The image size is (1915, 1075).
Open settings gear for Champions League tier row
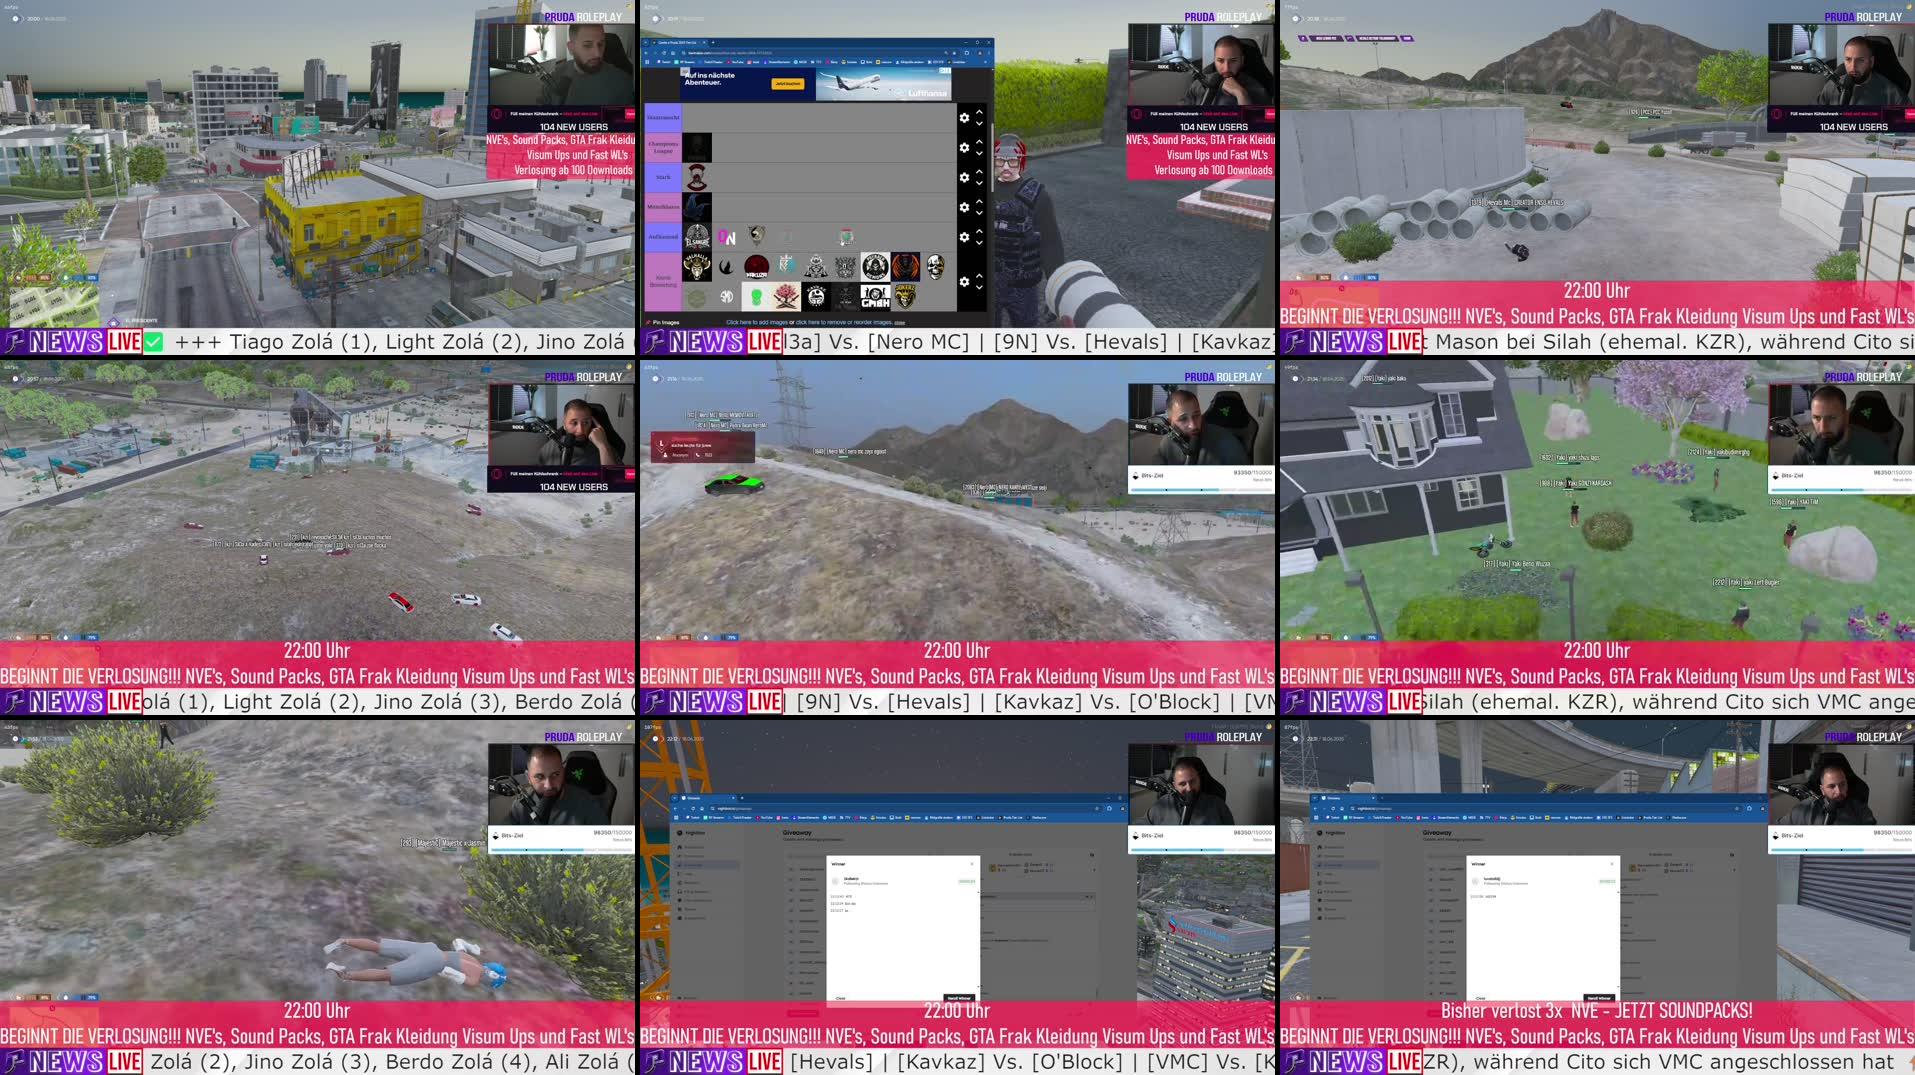(x=964, y=148)
